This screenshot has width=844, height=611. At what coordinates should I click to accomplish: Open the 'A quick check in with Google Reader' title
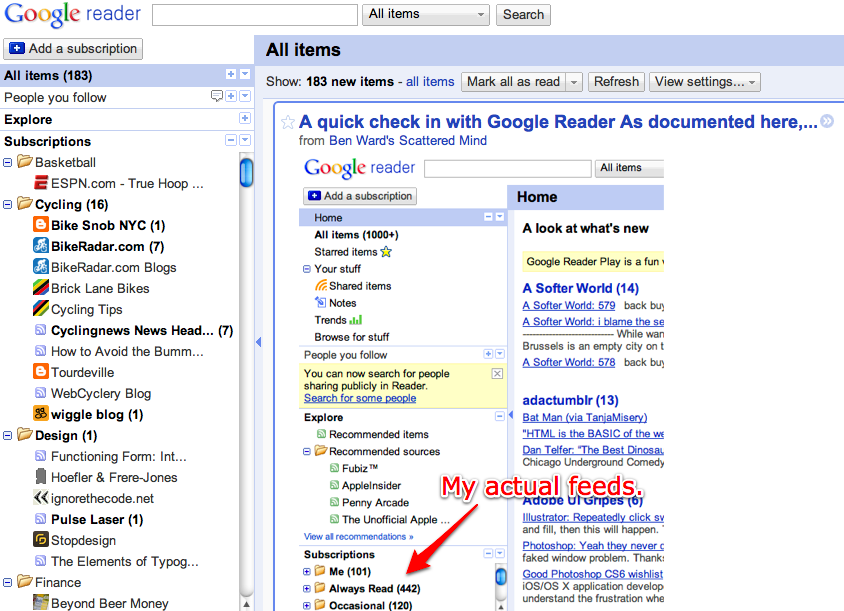coord(558,122)
